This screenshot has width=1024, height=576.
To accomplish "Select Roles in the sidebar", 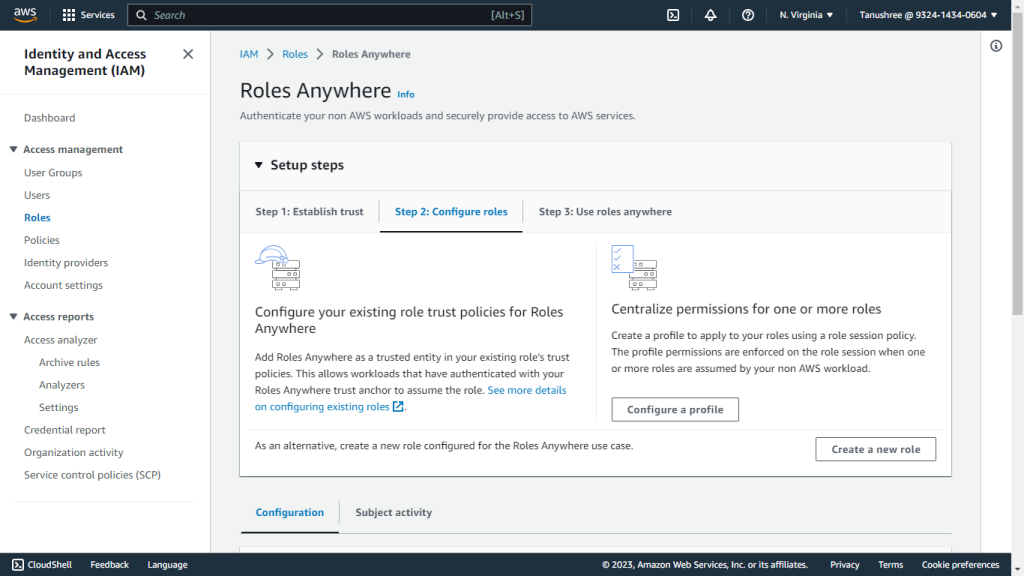I will (x=37, y=217).
